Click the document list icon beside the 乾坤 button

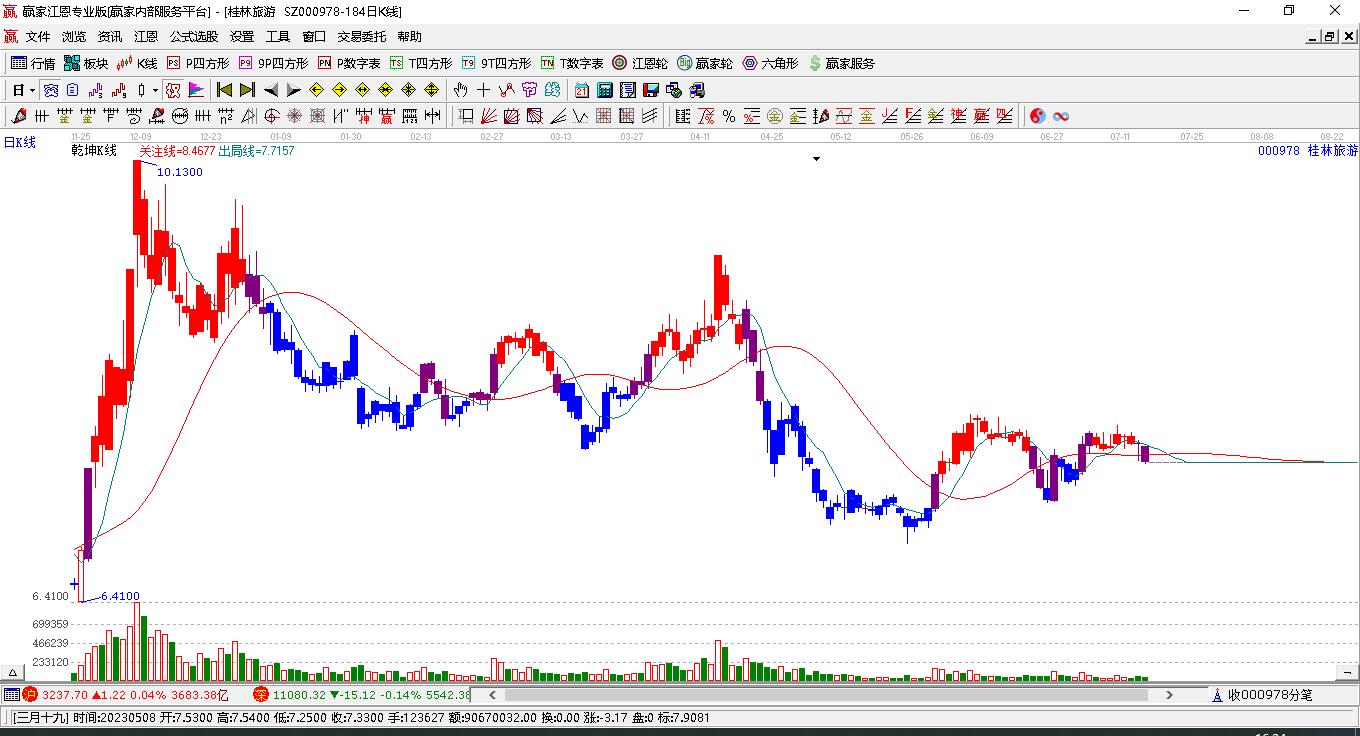coord(72,90)
